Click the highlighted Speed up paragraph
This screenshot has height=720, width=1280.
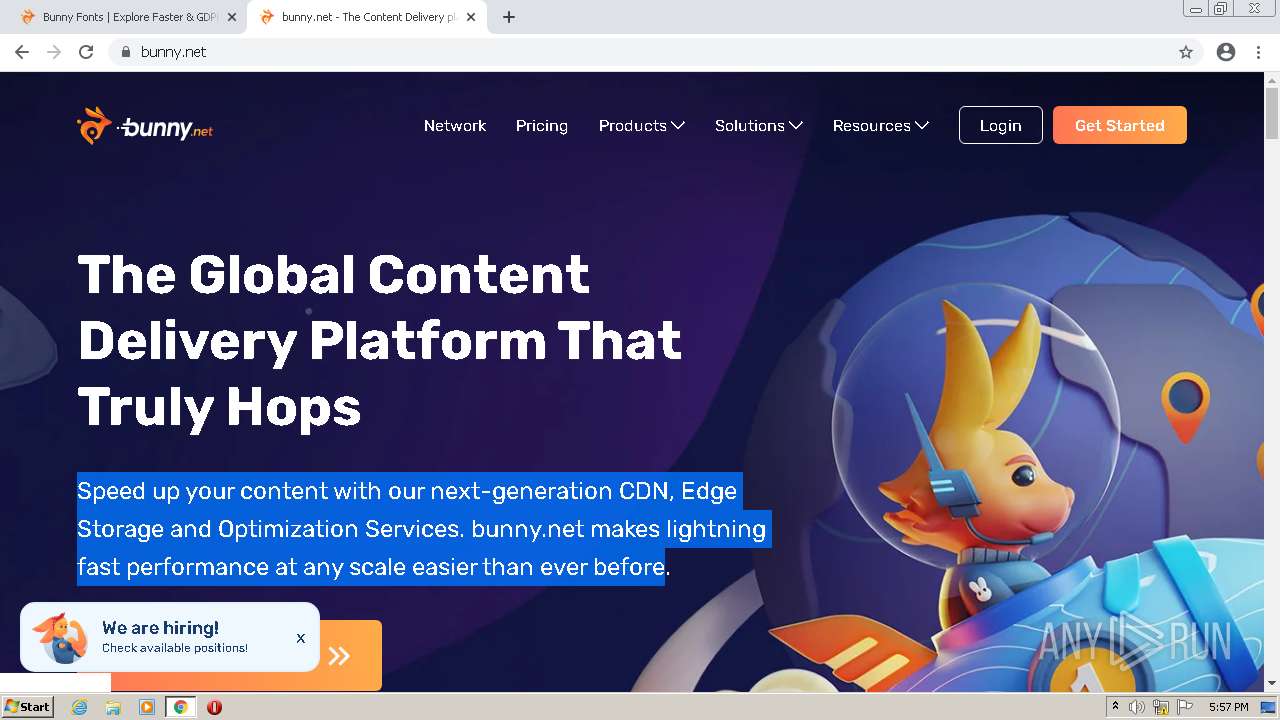pos(422,529)
